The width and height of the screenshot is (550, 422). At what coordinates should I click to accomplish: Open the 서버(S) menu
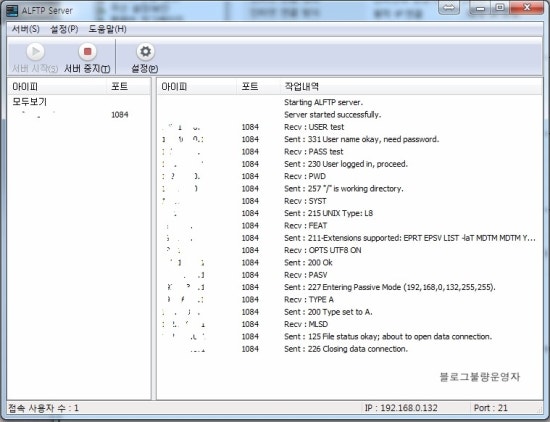pos(26,29)
